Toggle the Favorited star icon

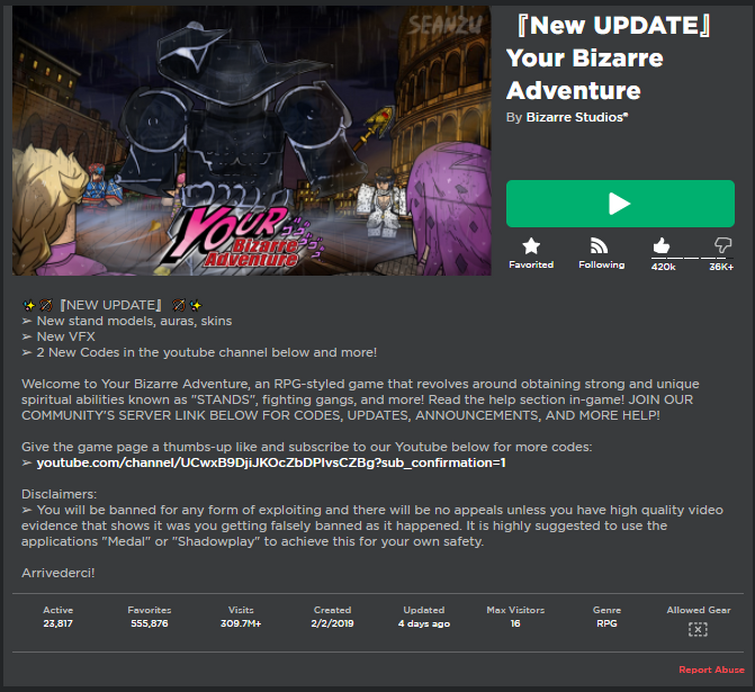point(531,246)
